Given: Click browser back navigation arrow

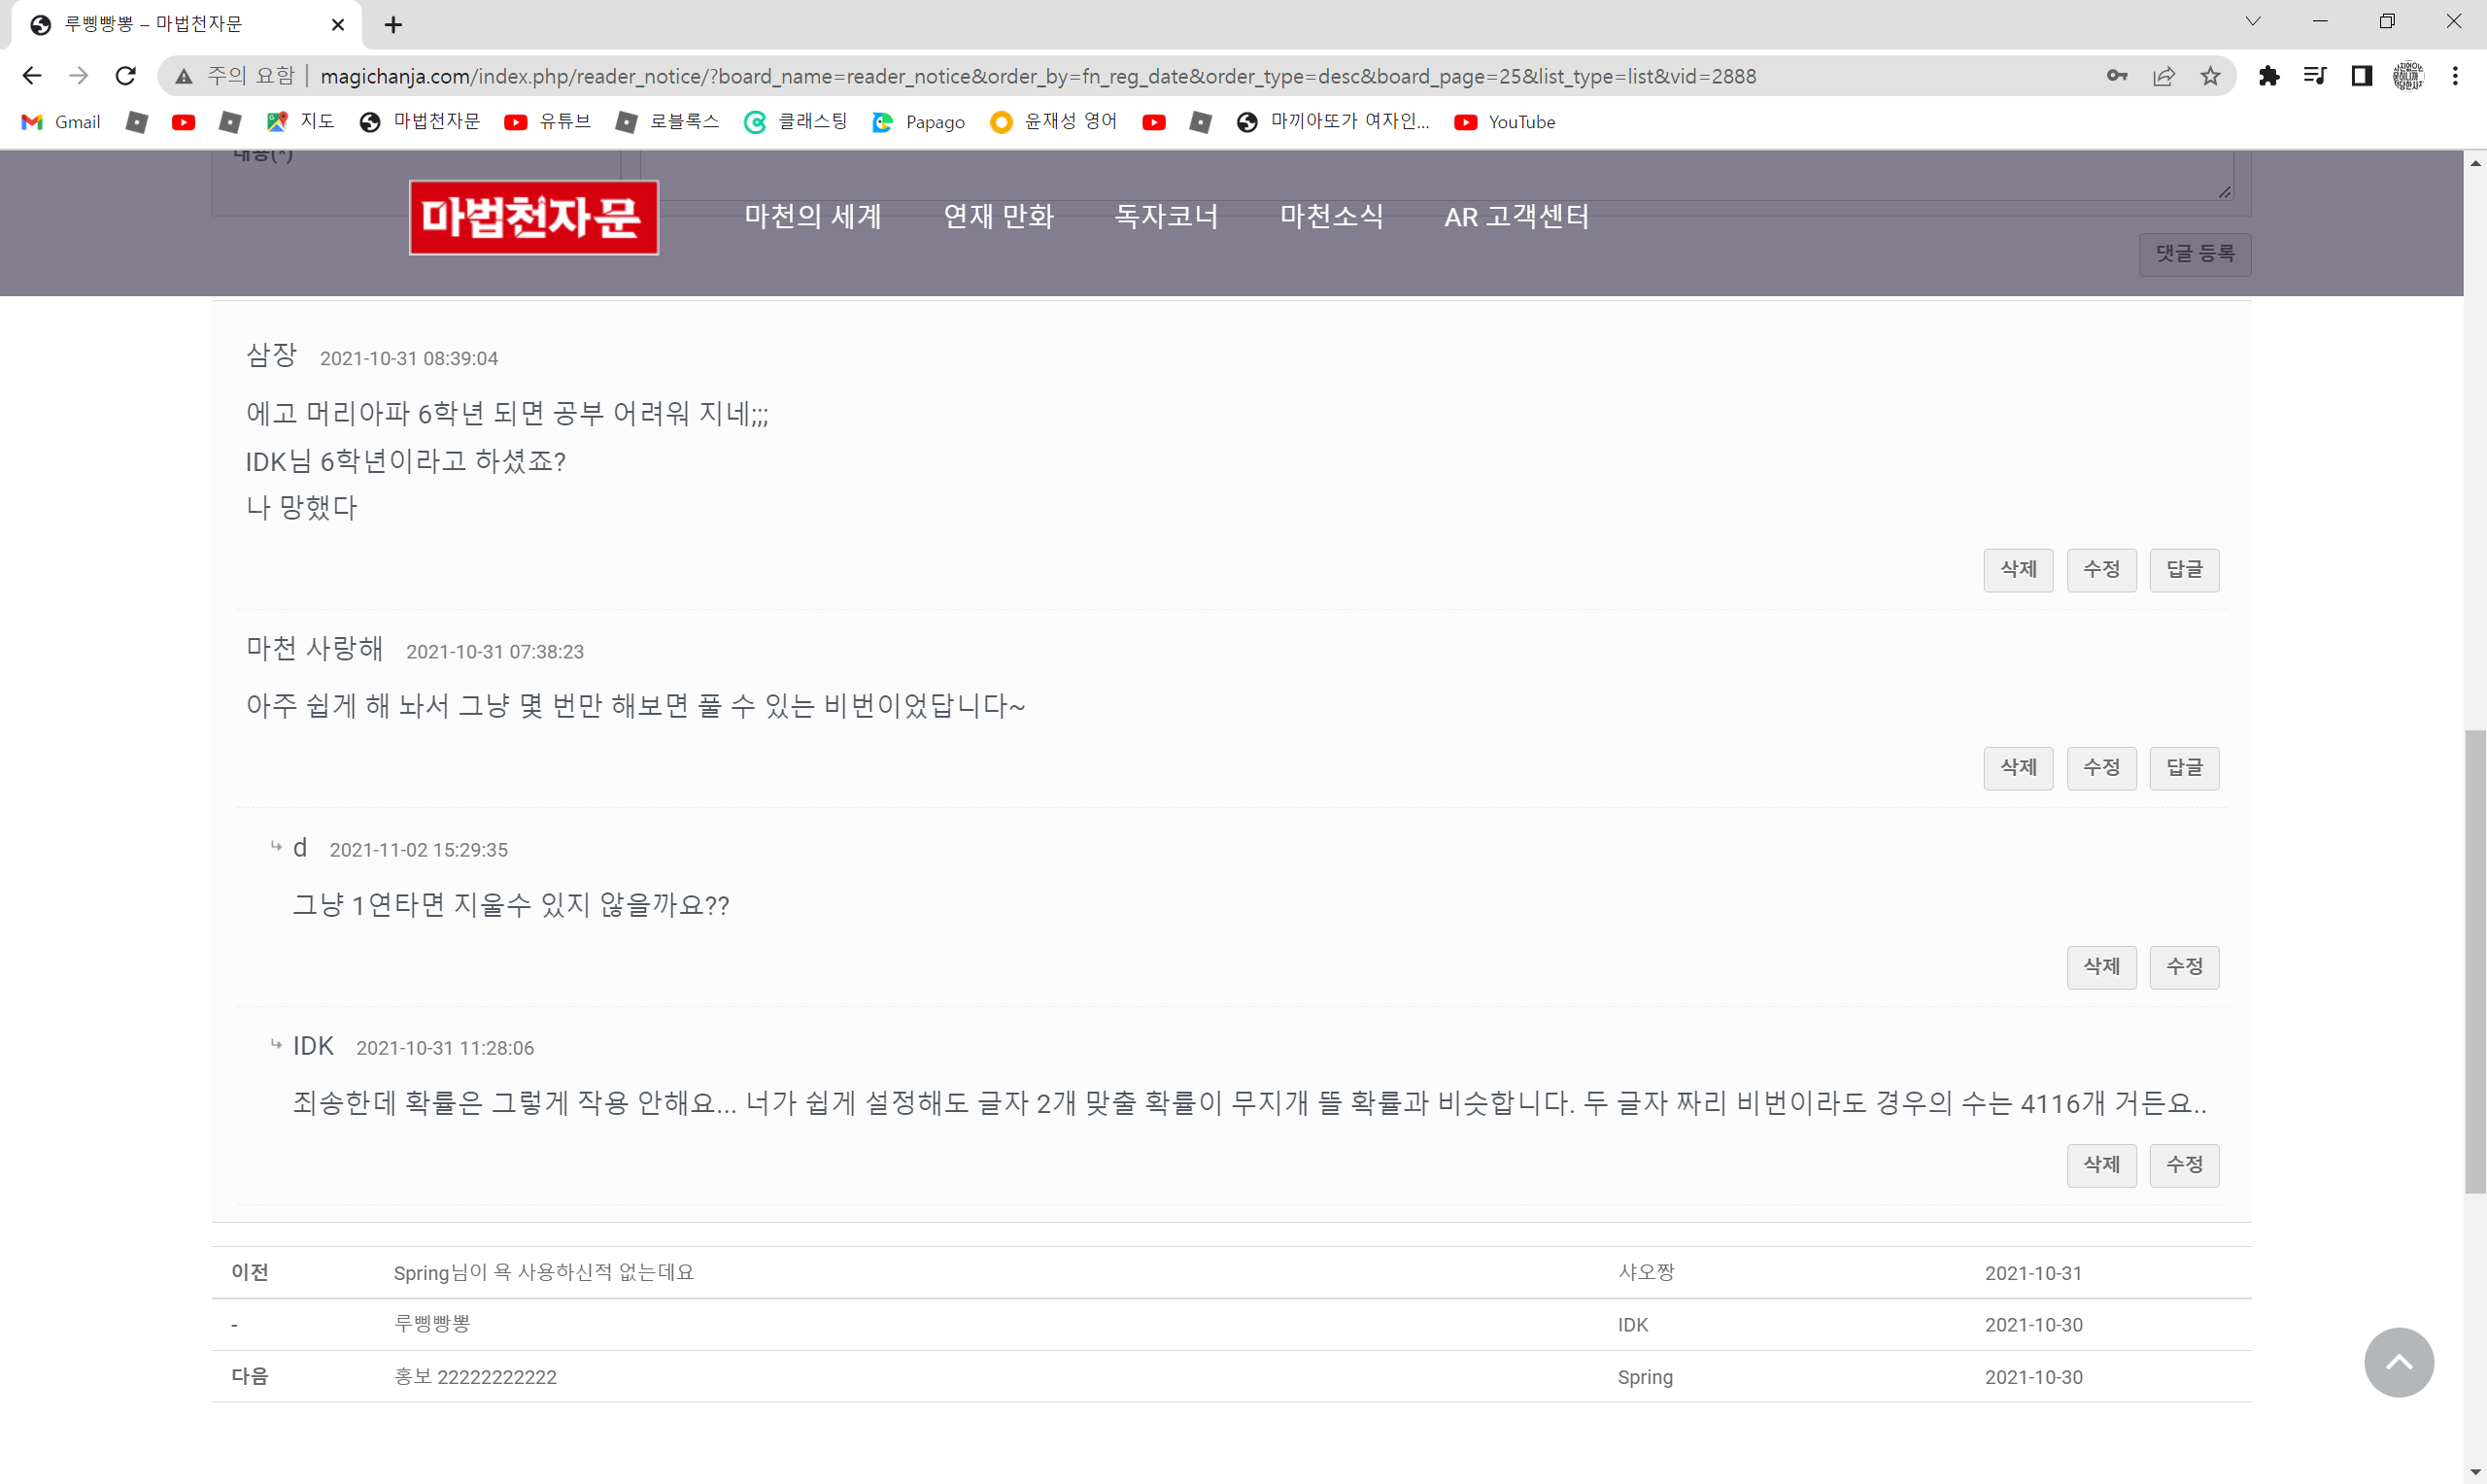Looking at the screenshot, I should [34, 76].
